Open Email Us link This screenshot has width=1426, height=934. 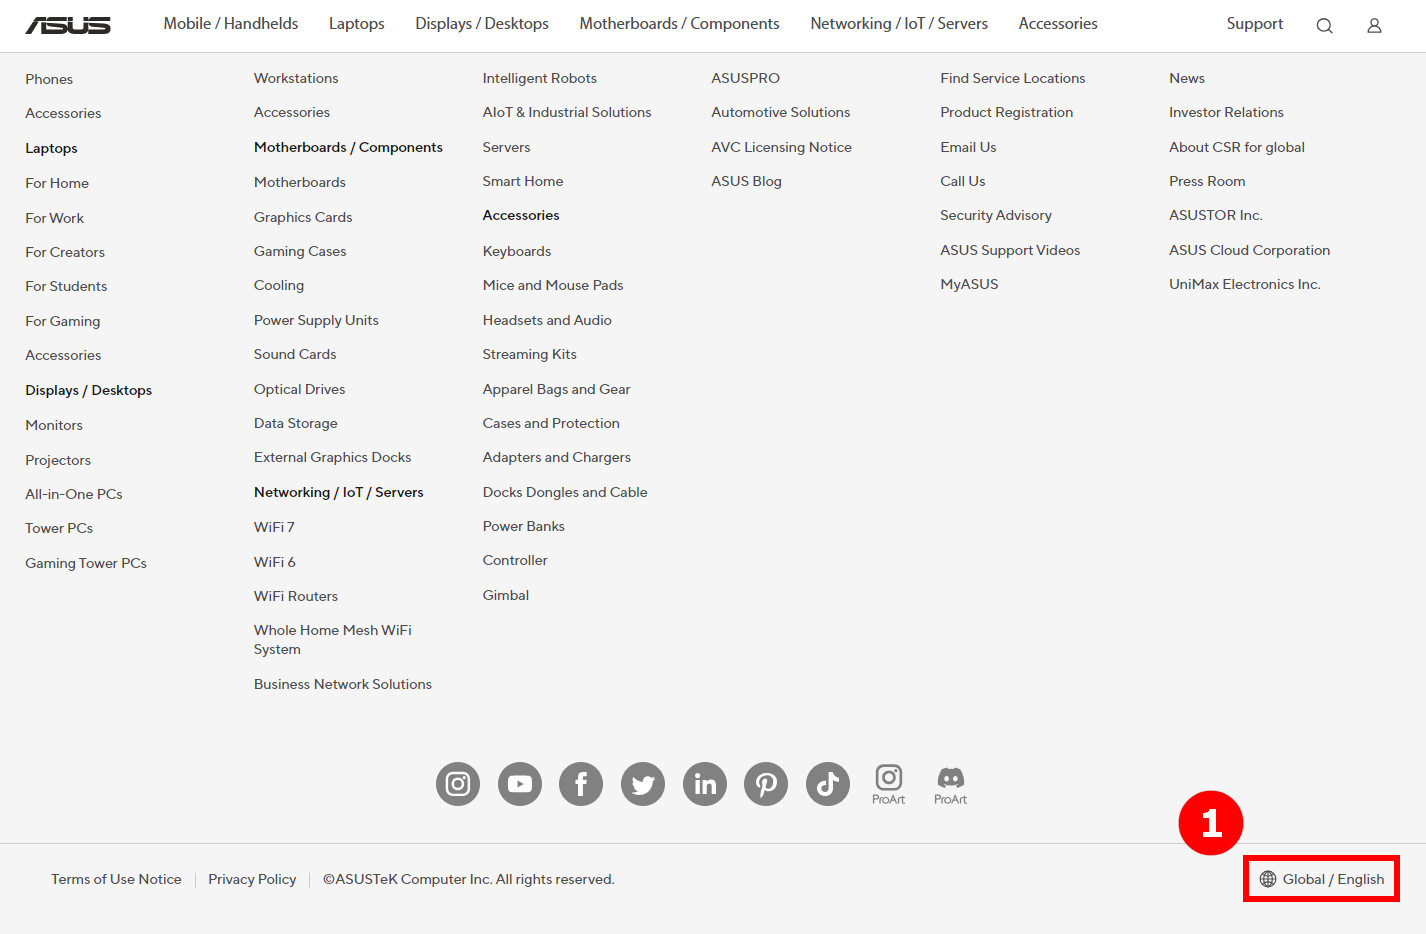[x=968, y=147]
